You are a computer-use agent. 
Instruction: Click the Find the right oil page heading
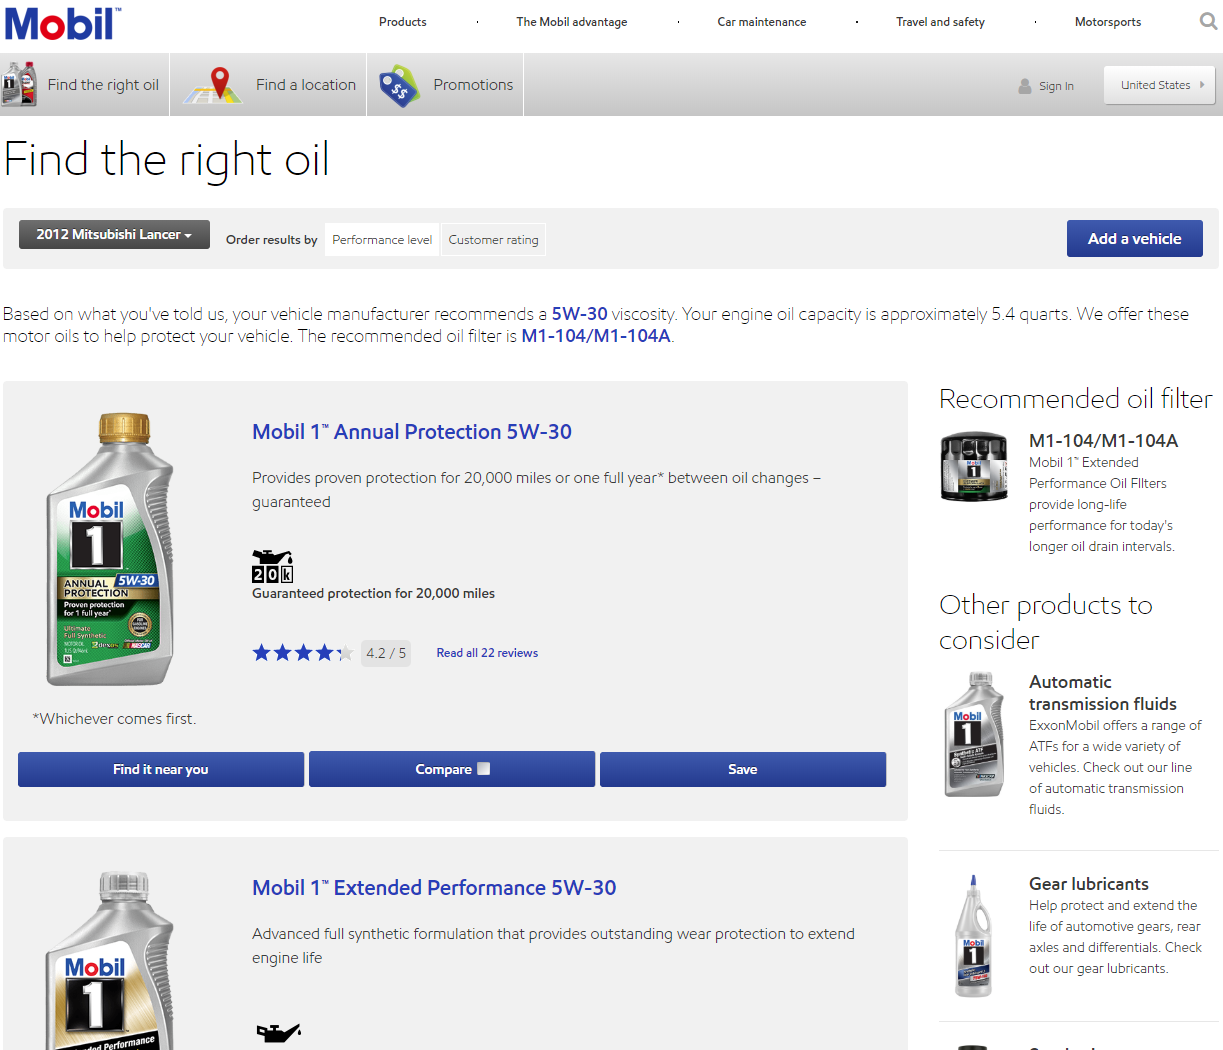click(x=167, y=160)
